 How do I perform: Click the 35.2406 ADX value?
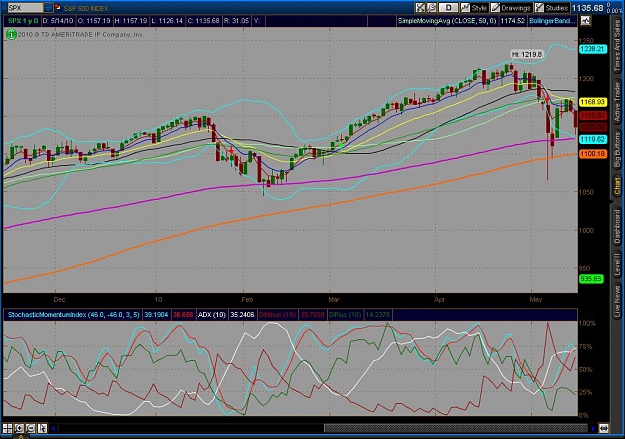[x=242, y=315]
